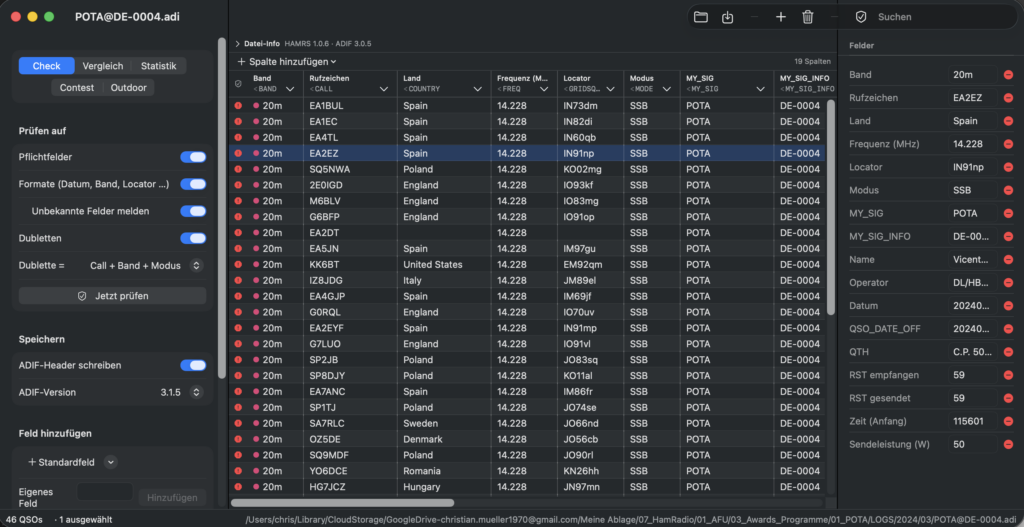
Task: Remove the QSO_DATE_OFF field via red minus
Action: (x=1008, y=328)
